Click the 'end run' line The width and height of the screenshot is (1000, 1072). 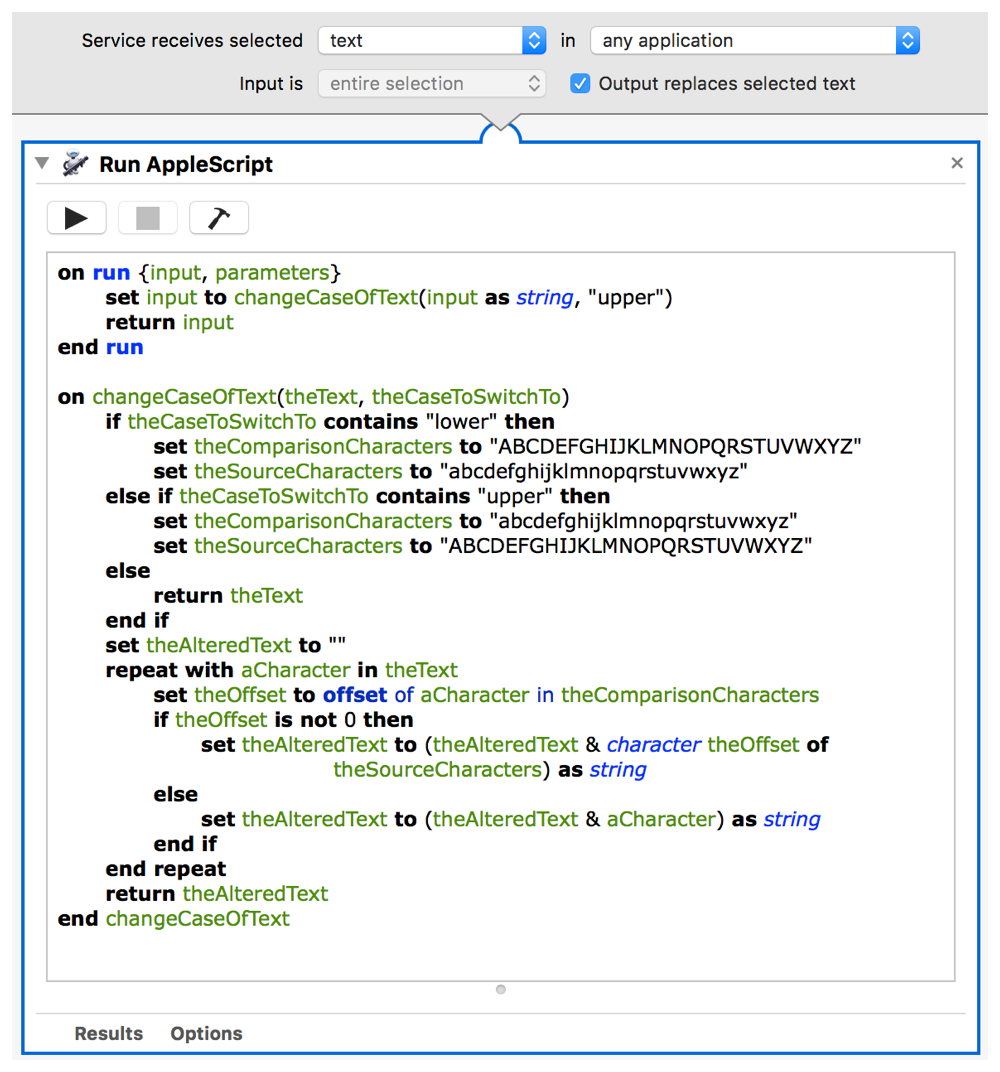[x=100, y=347]
